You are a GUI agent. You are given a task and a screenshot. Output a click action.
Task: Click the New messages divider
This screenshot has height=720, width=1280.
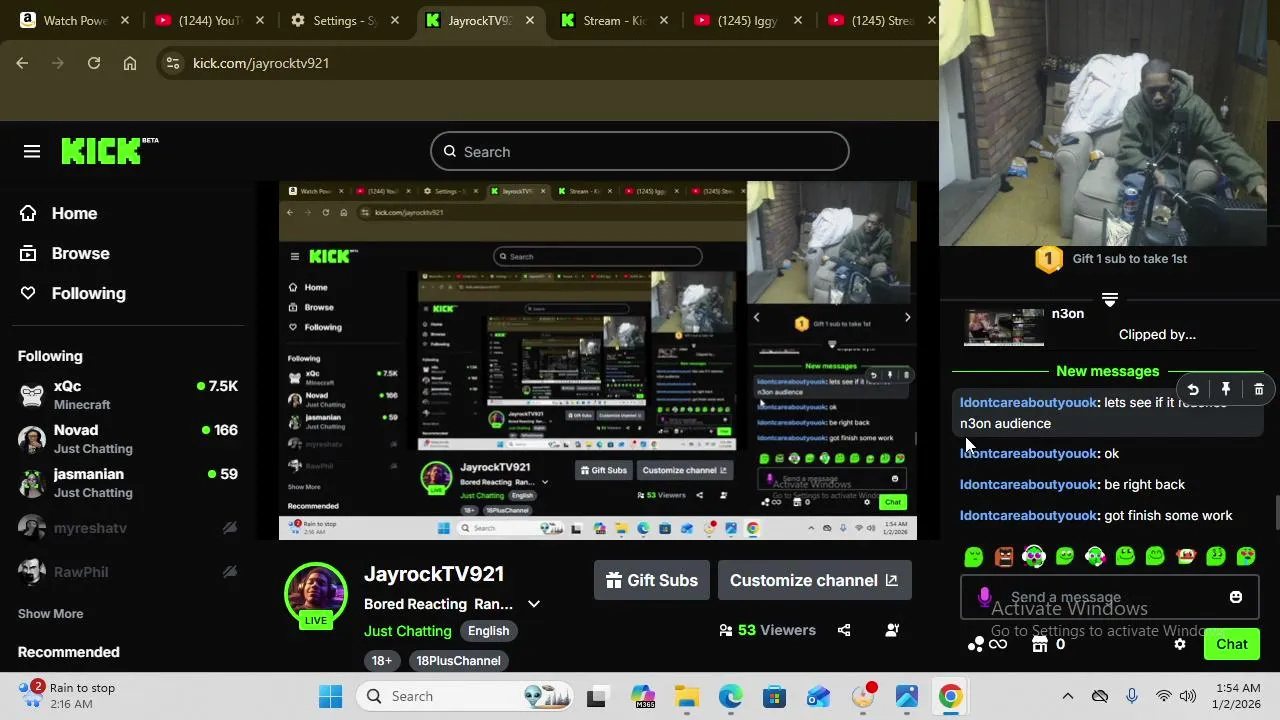click(x=1108, y=371)
